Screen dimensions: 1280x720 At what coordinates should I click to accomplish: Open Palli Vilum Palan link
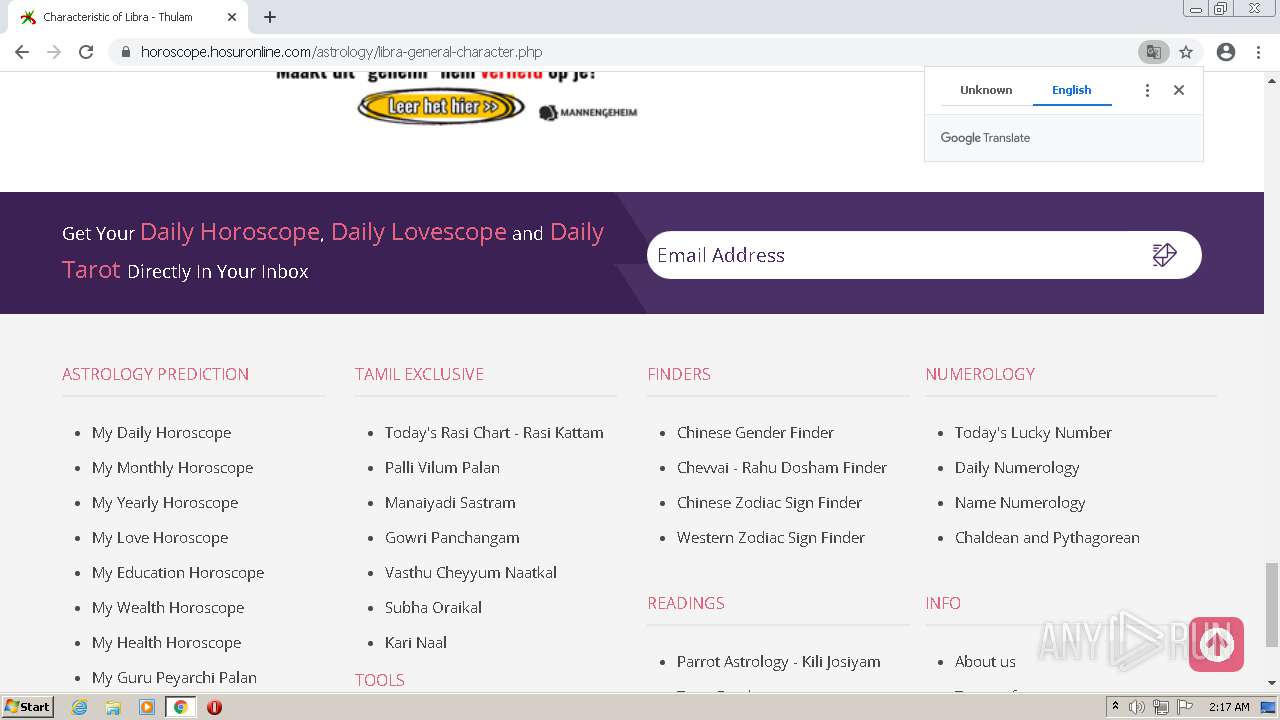tap(442, 468)
